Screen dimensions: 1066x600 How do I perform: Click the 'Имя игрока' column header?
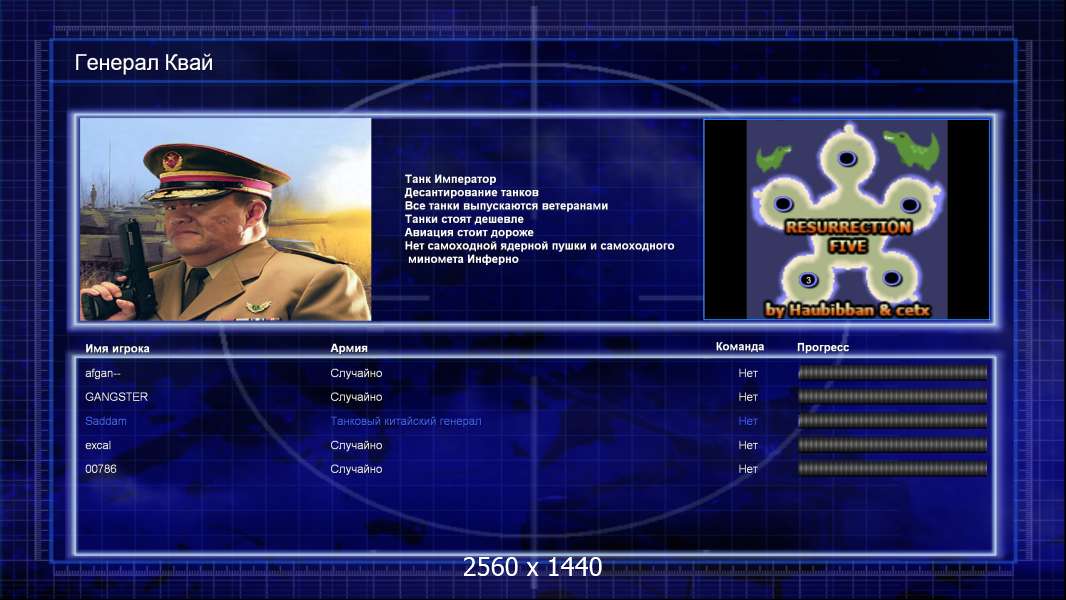pyautogui.click(x=117, y=349)
